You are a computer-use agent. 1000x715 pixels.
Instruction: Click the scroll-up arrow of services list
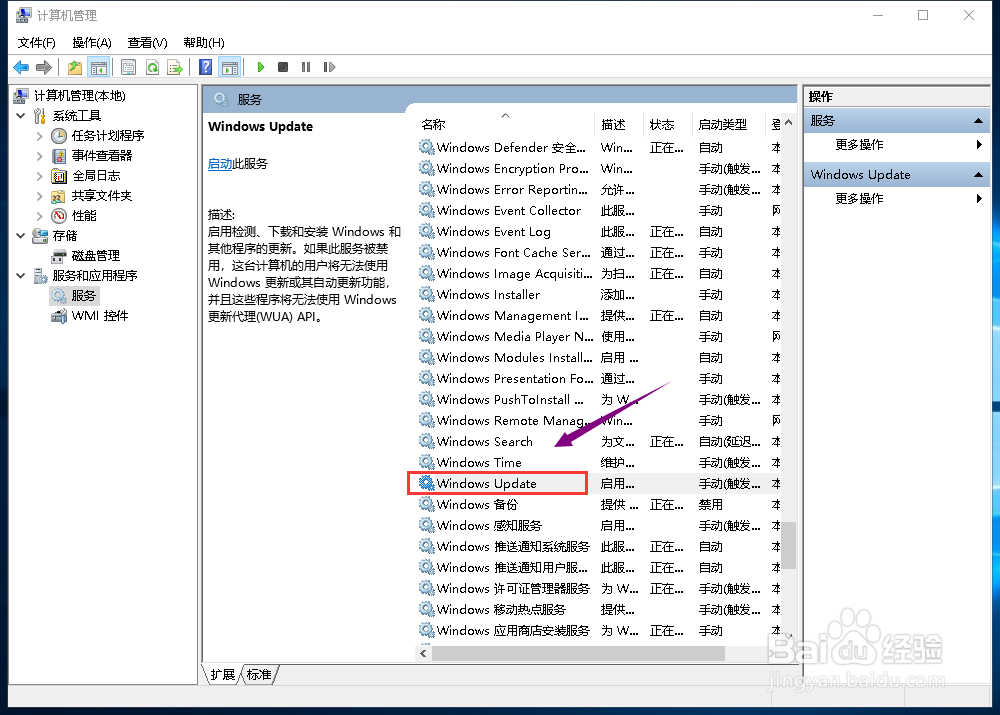(x=789, y=122)
